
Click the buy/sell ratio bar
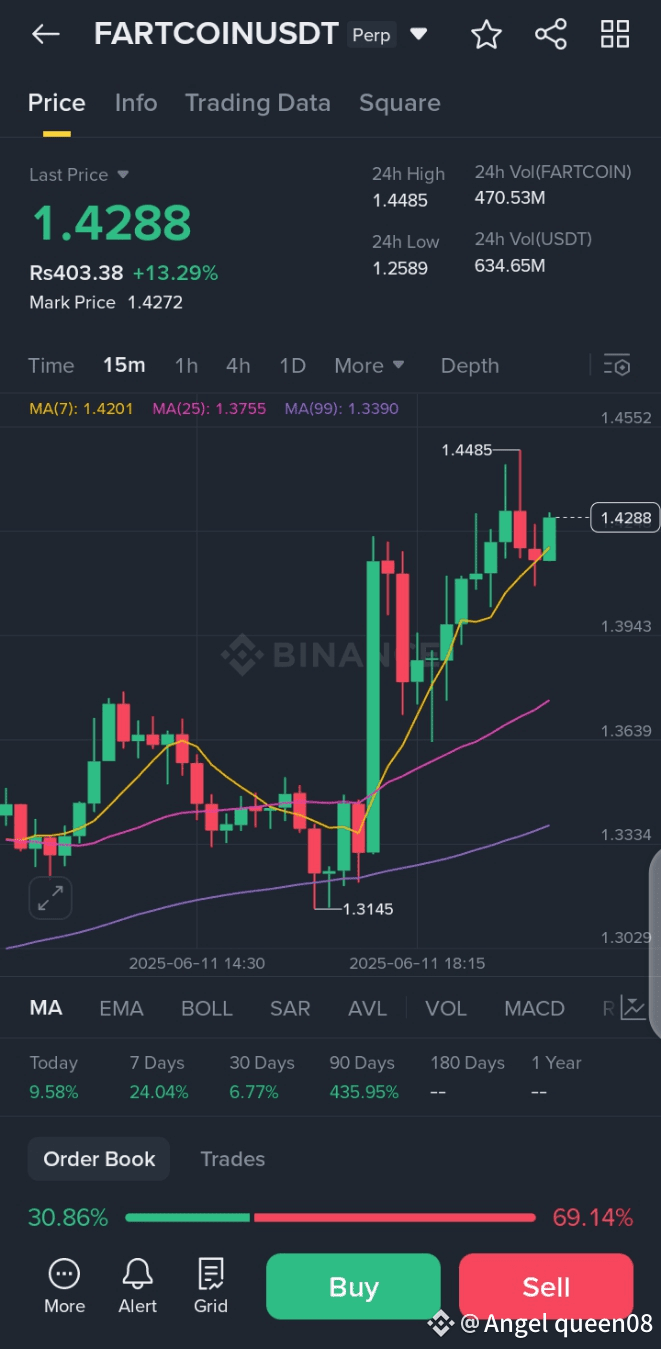(330, 1217)
